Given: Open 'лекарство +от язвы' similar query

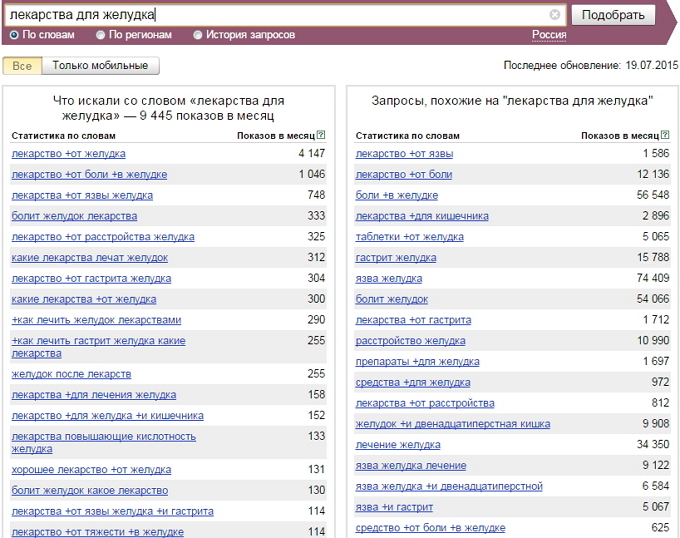Looking at the screenshot, I should pyautogui.click(x=404, y=153).
